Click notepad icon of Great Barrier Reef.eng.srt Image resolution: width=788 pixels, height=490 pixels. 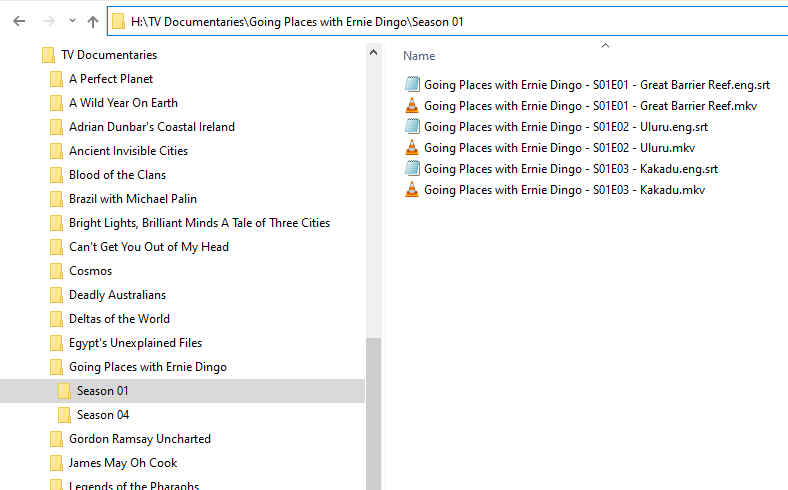pyautogui.click(x=412, y=84)
